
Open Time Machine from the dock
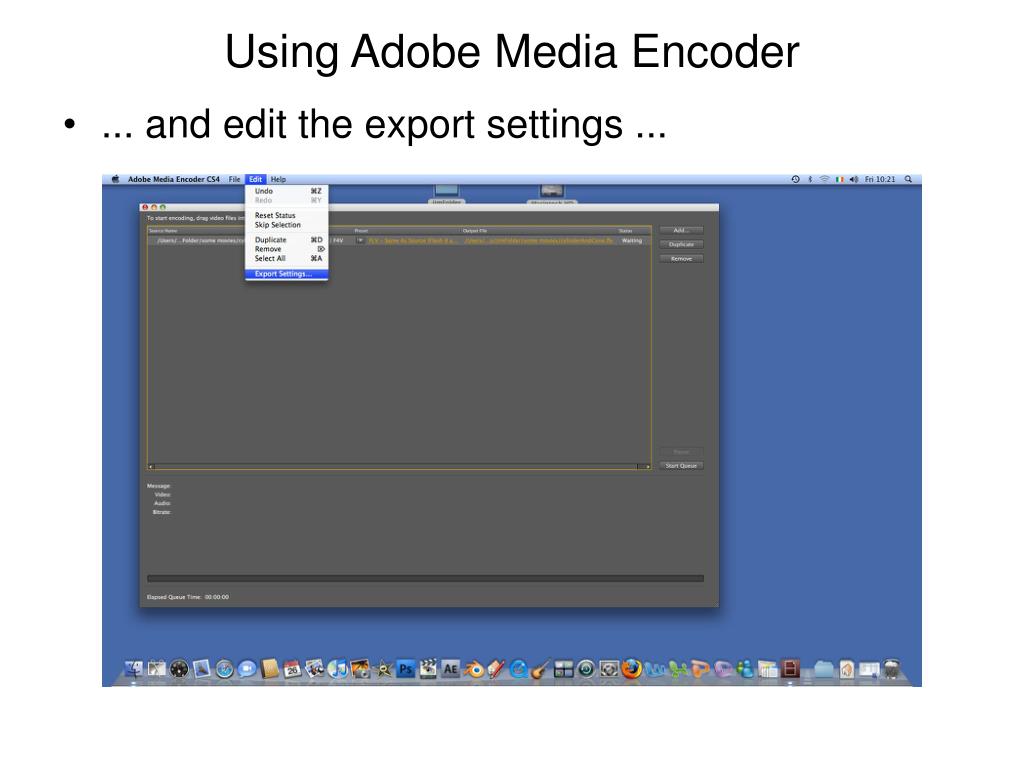pyautogui.click(x=586, y=669)
